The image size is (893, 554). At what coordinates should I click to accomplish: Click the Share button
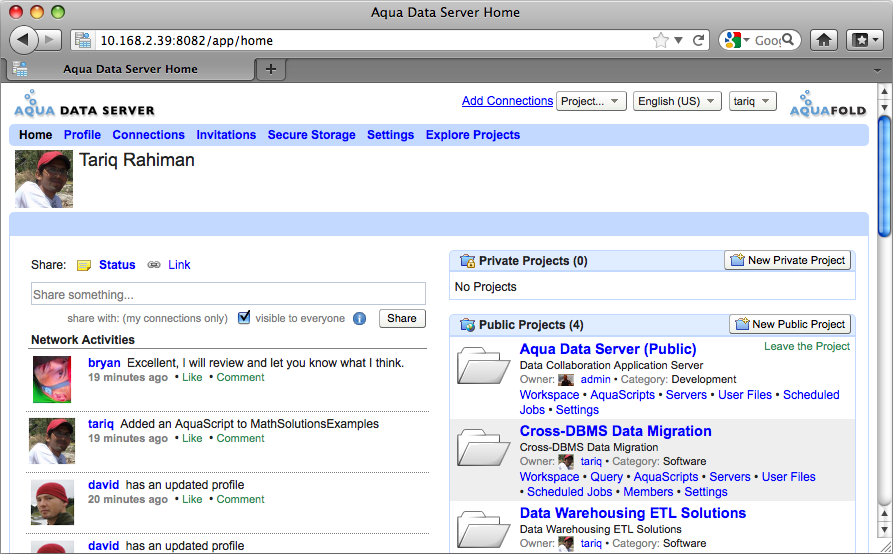402,318
